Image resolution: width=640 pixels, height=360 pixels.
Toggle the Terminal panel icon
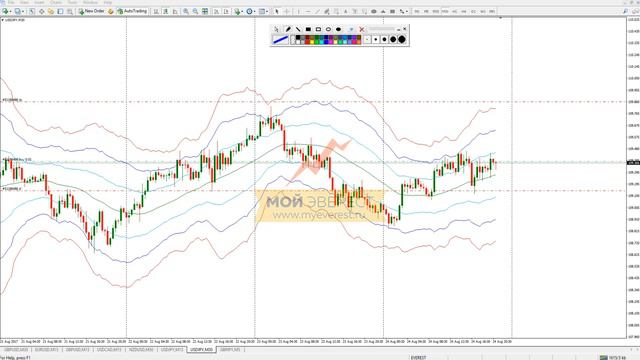coord(60,11)
